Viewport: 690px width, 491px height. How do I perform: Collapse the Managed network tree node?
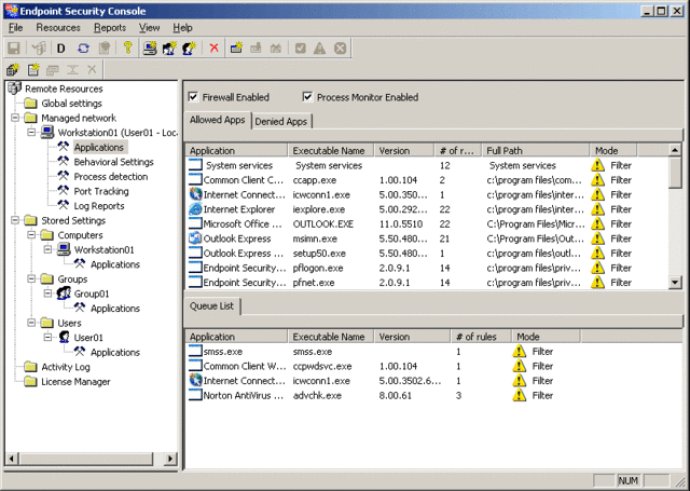click(x=15, y=117)
